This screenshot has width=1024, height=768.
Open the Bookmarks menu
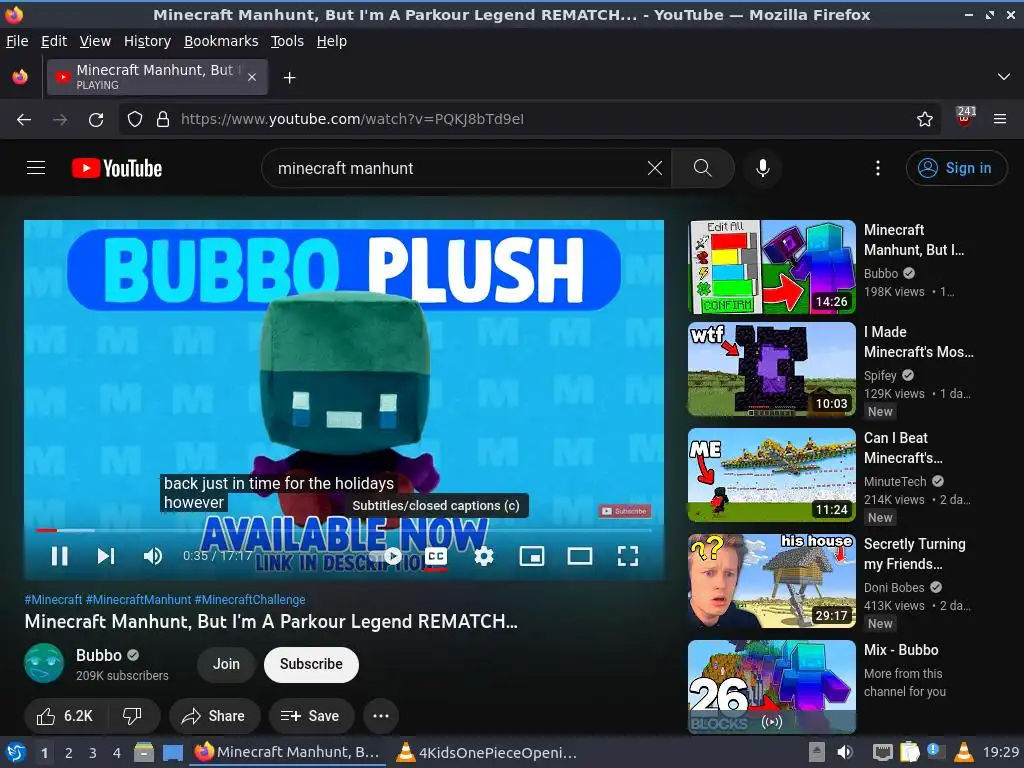pyautogui.click(x=221, y=41)
